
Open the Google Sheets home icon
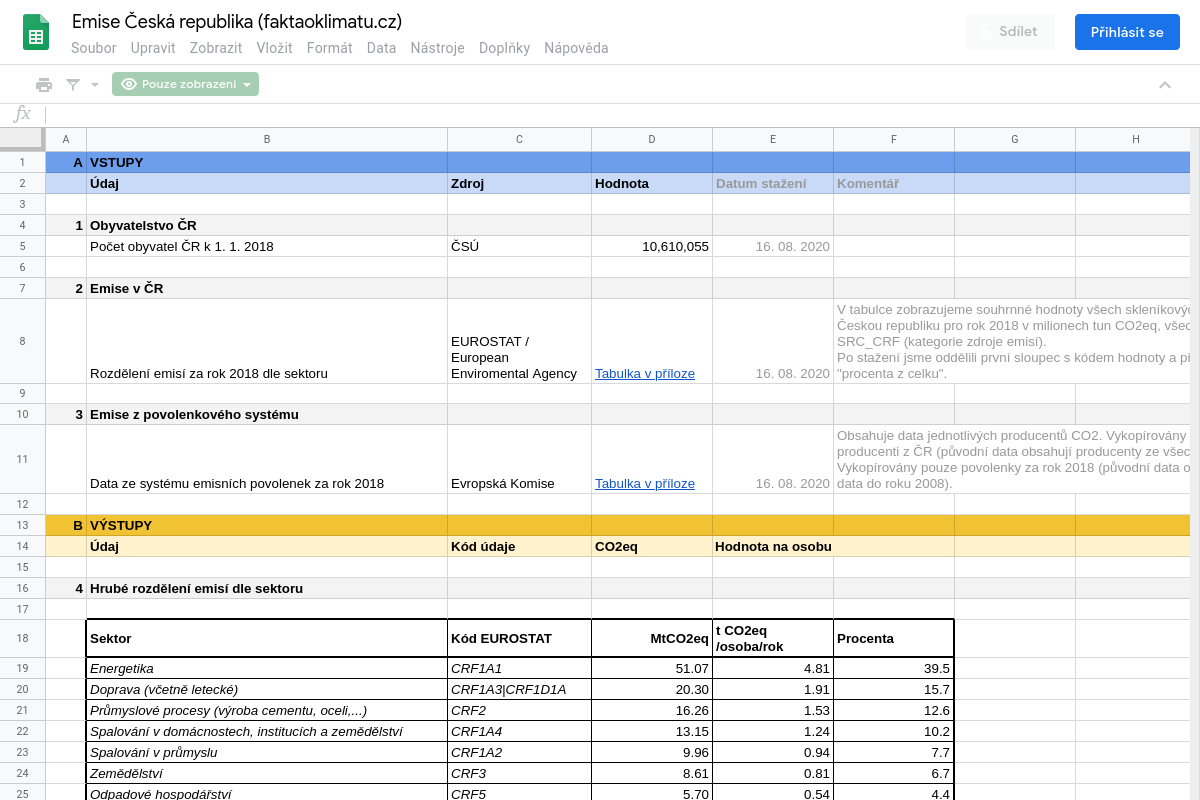point(36,32)
